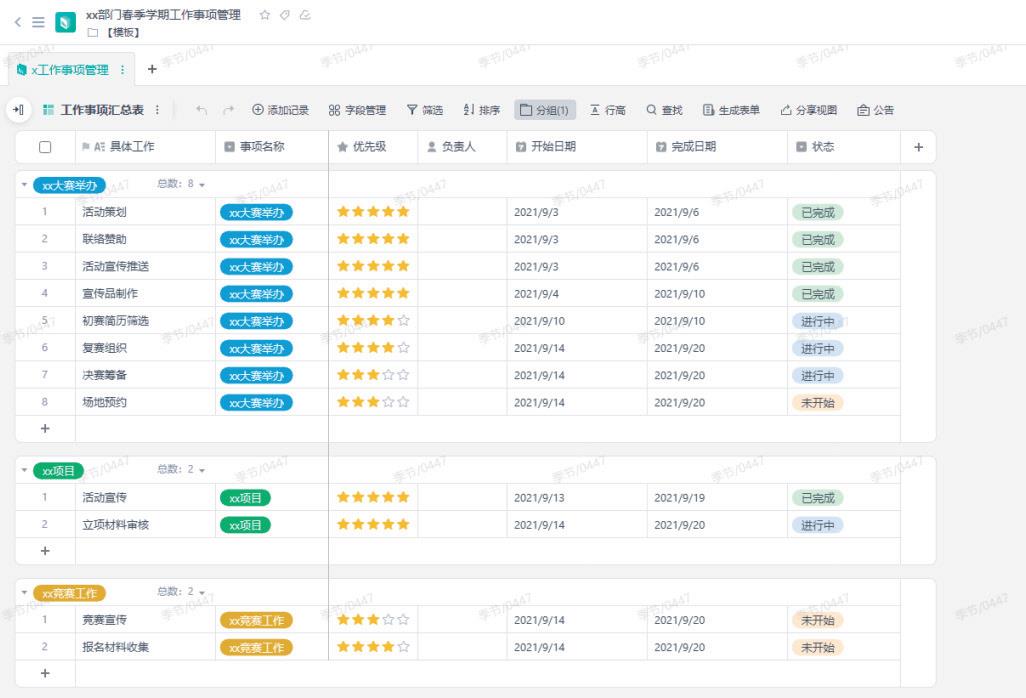
Task: Add a new column with plus
Action: pos(918,147)
